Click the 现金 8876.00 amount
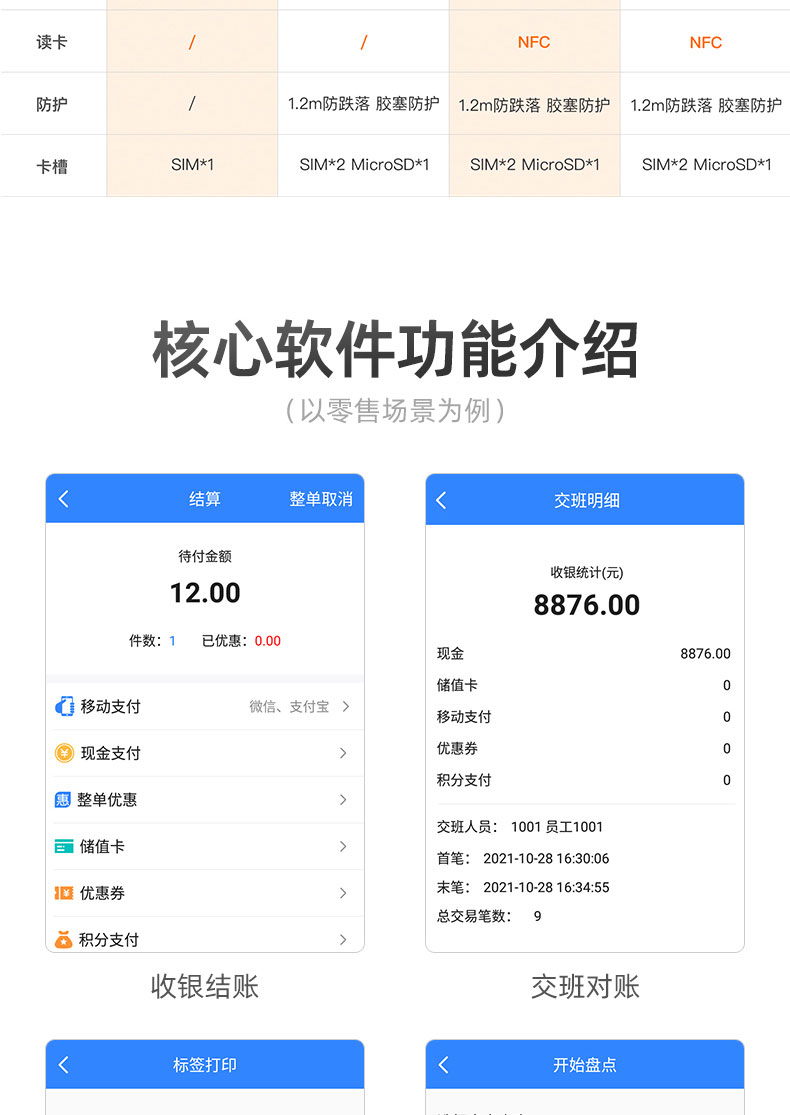This screenshot has height=1115, width=790. (x=705, y=653)
